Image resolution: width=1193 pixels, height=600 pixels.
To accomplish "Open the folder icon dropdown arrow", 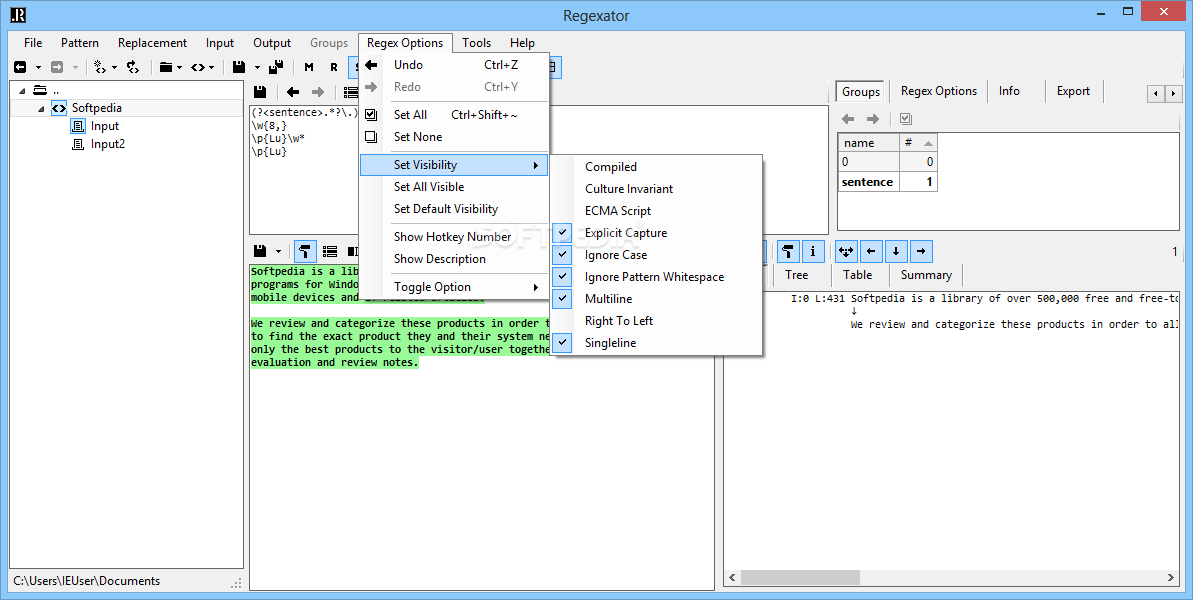I will coord(180,67).
